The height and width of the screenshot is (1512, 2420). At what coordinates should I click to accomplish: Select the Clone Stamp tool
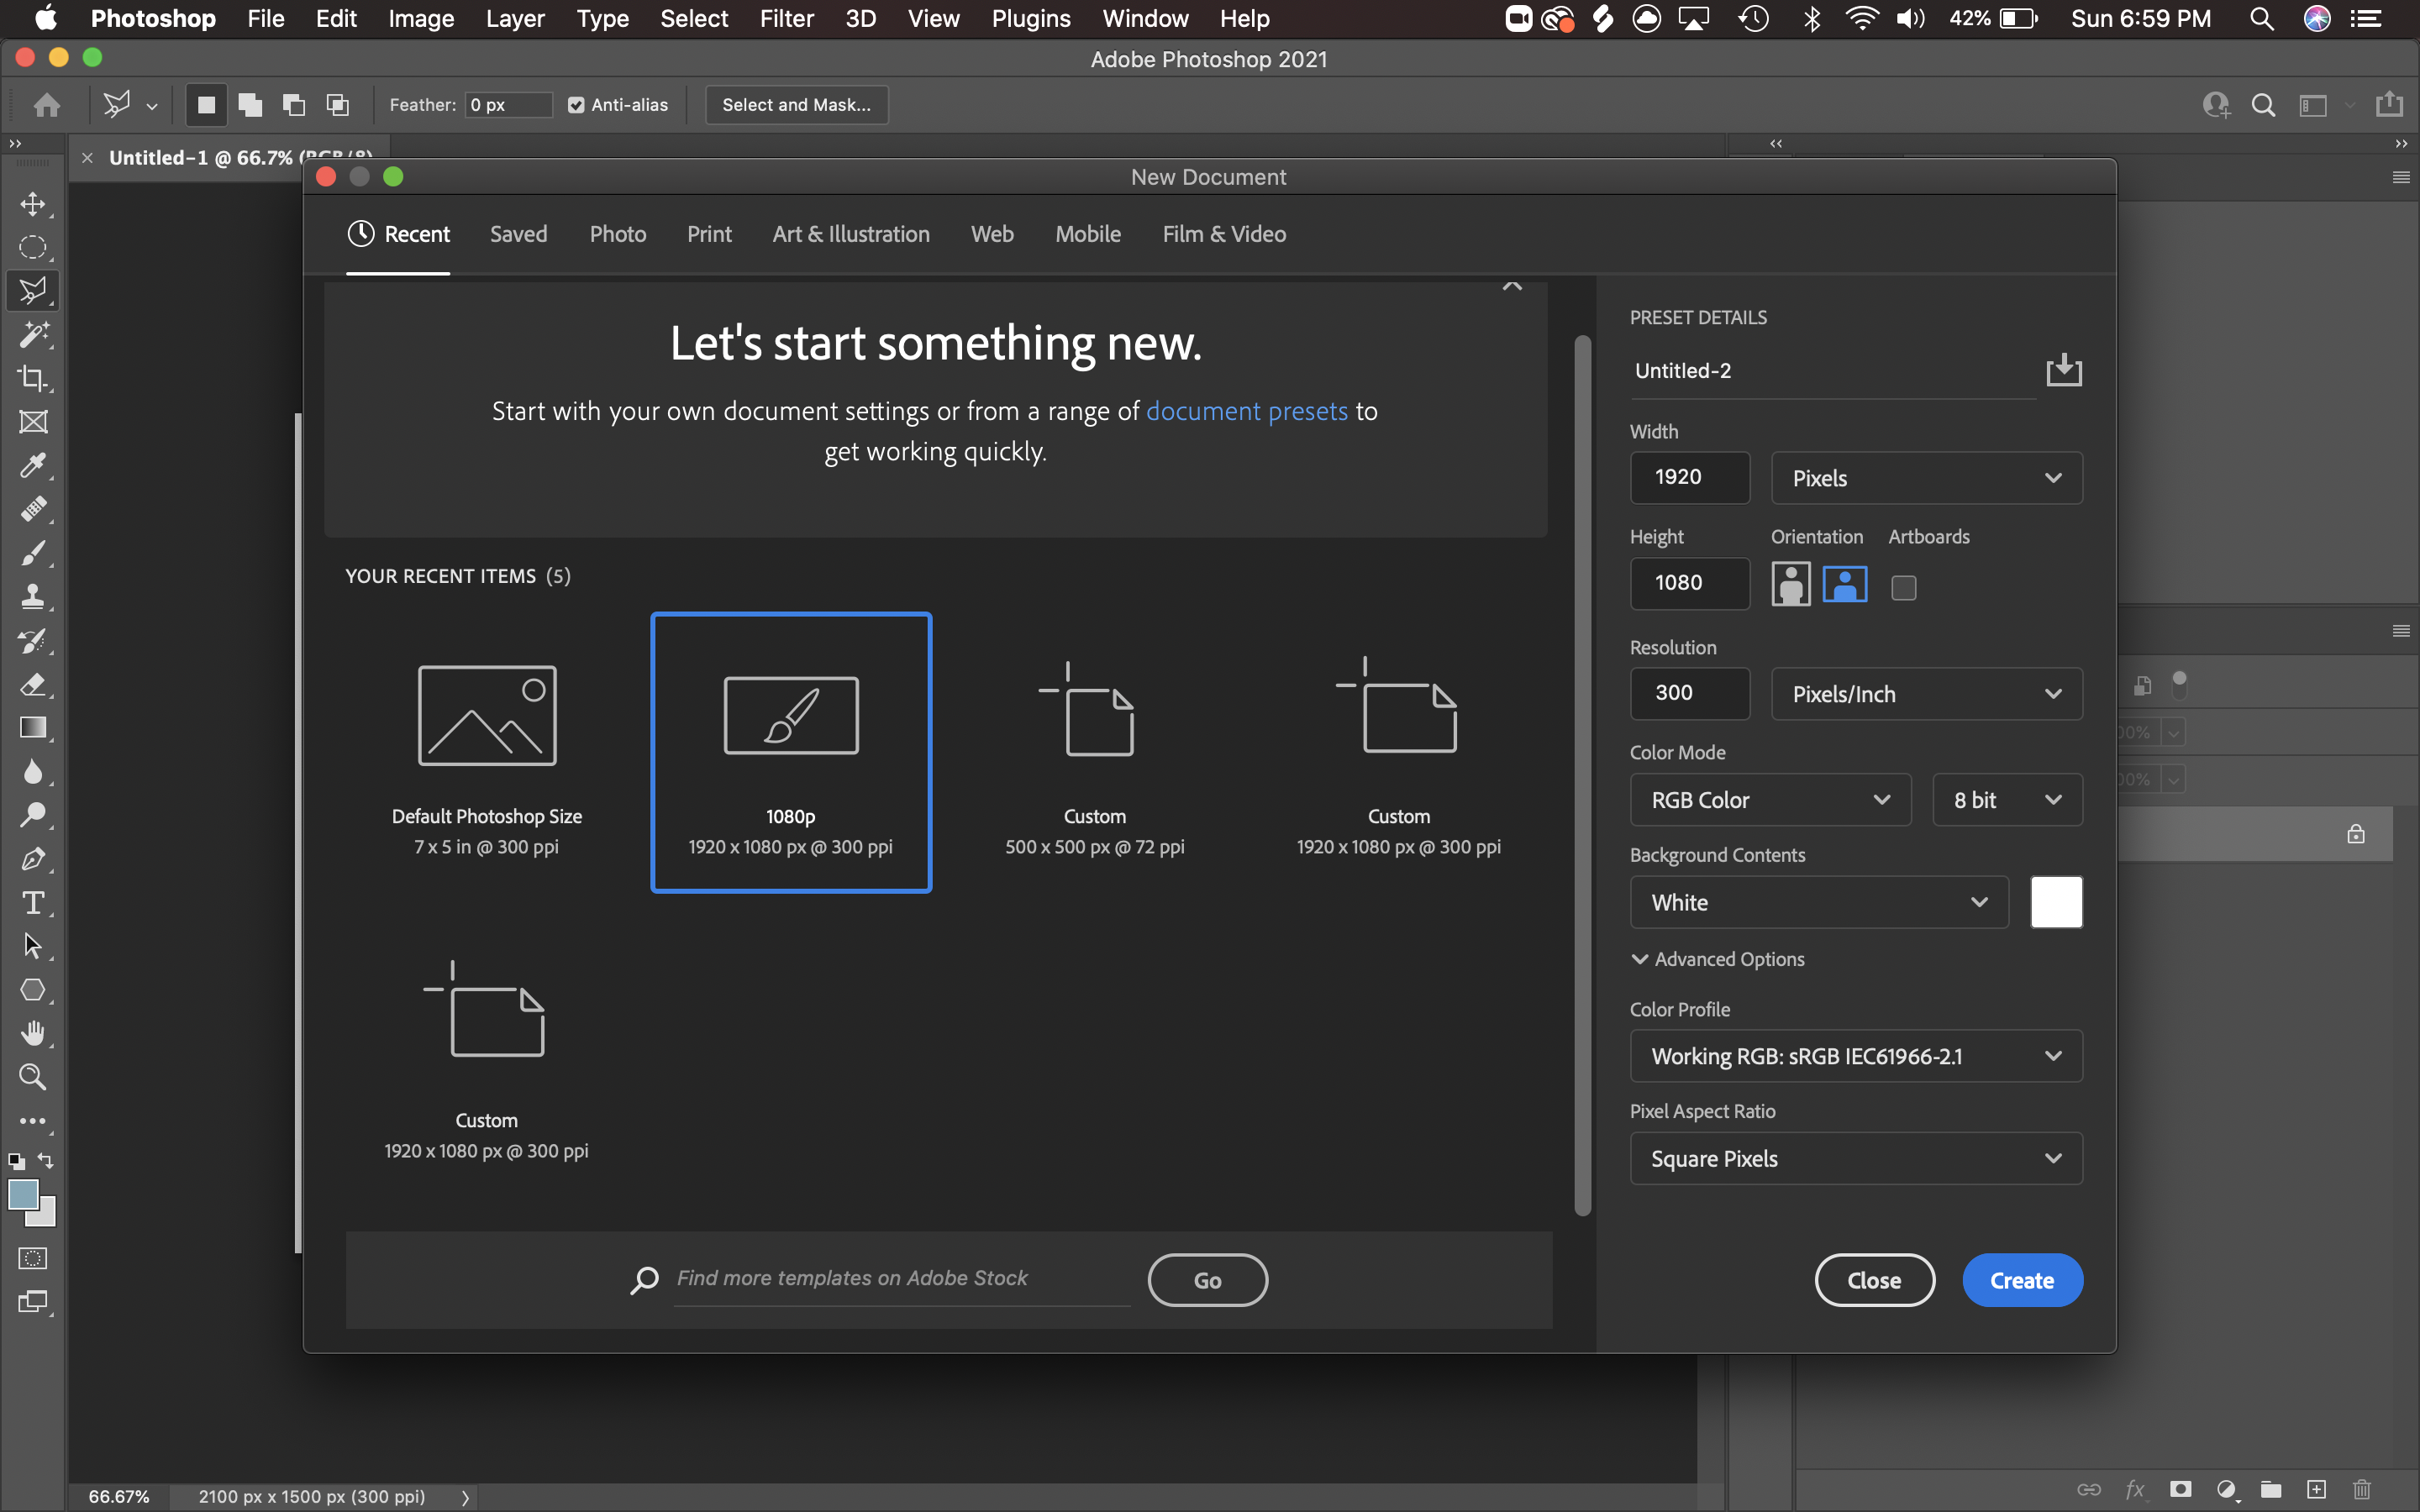click(x=33, y=597)
